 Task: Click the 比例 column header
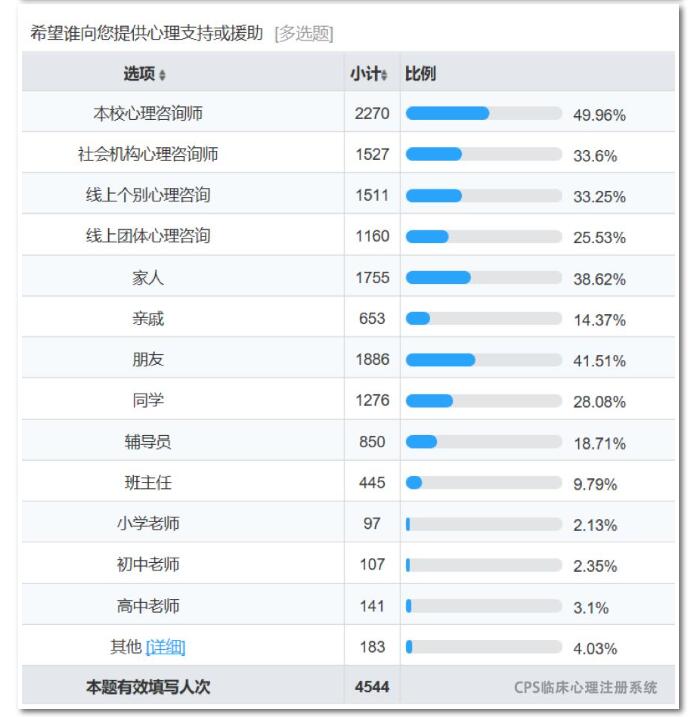tap(420, 74)
